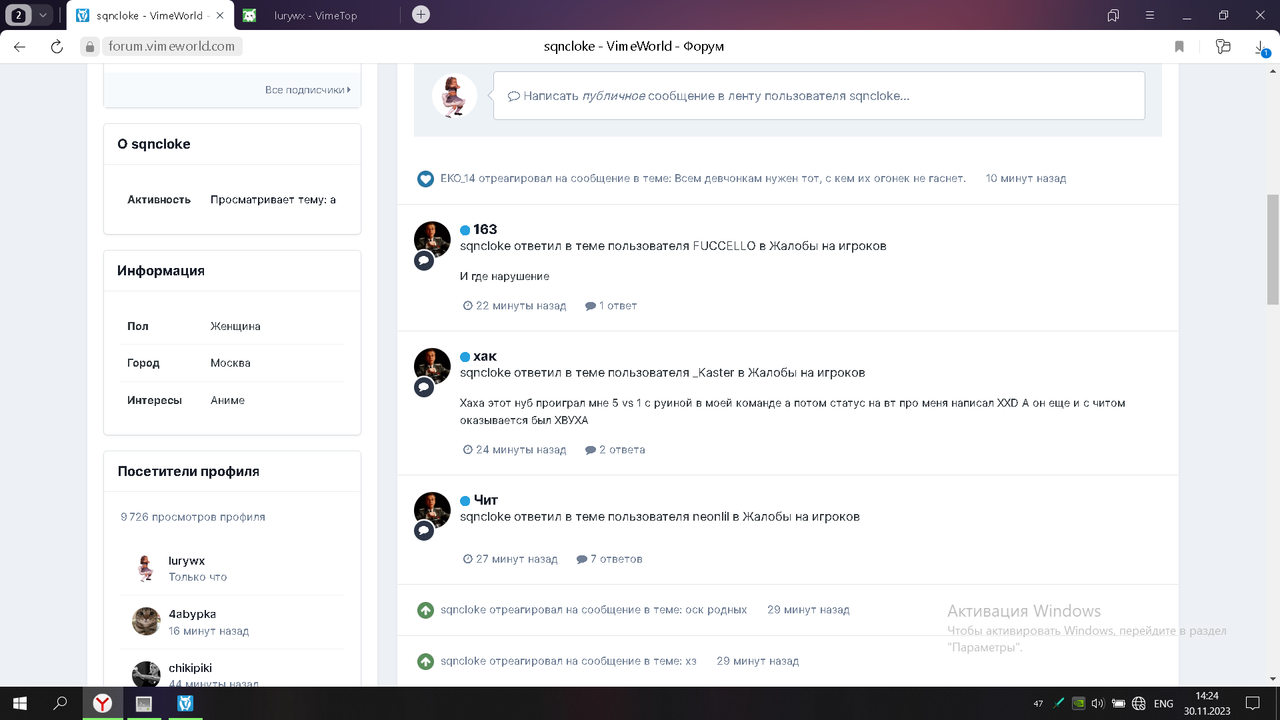1280x720 pixels.
Task: Click the padlock site security icon
Action: point(90,46)
